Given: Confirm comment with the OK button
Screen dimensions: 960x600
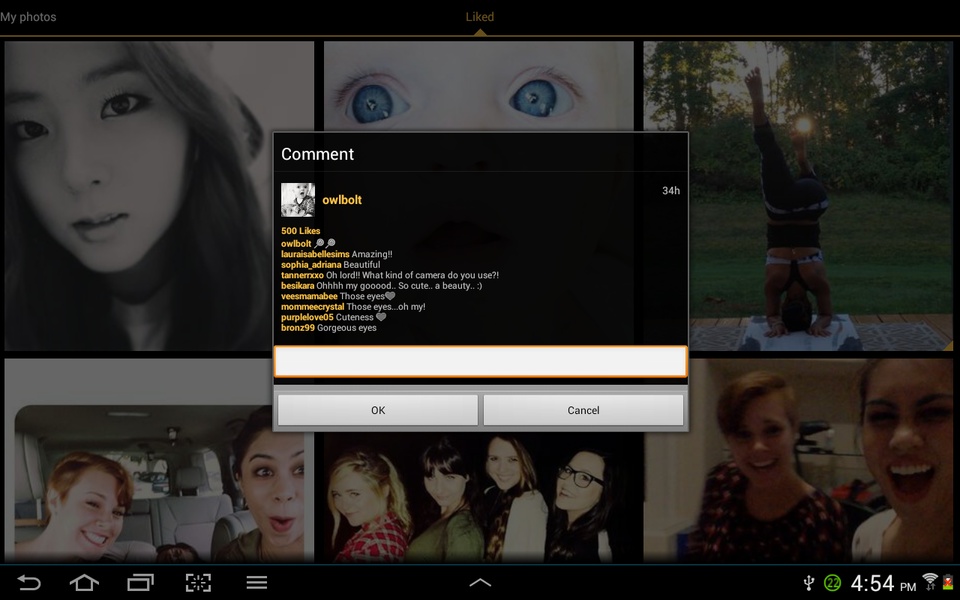Looking at the screenshot, I should pyautogui.click(x=378, y=410).
